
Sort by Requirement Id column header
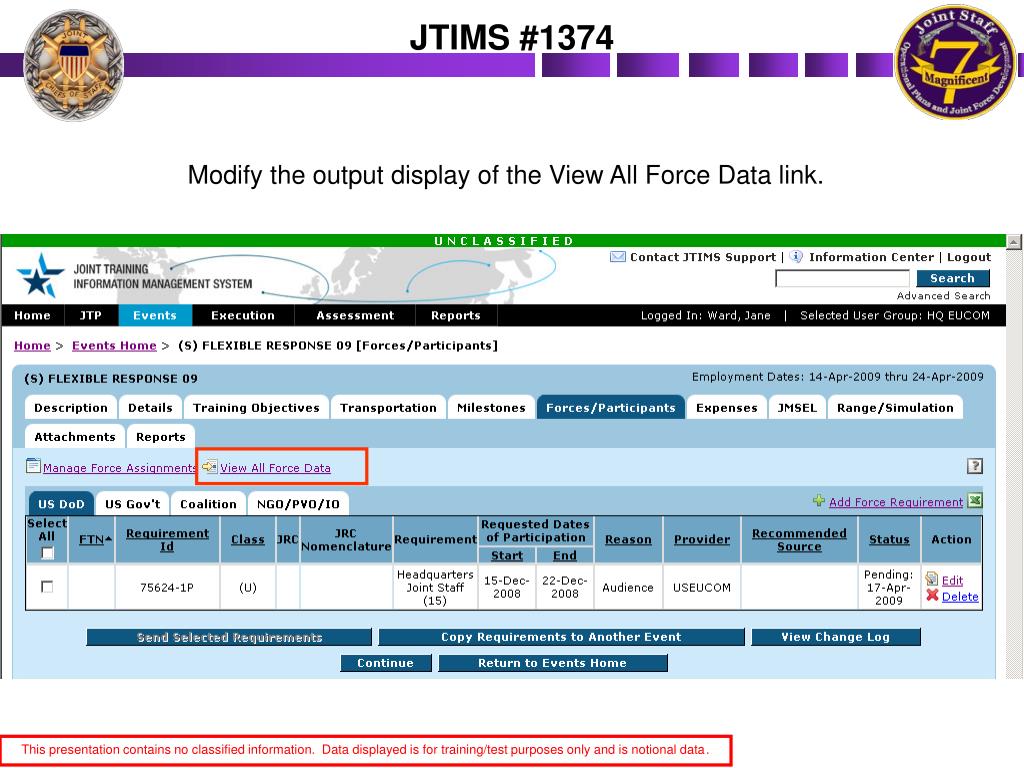click(167, 539)
